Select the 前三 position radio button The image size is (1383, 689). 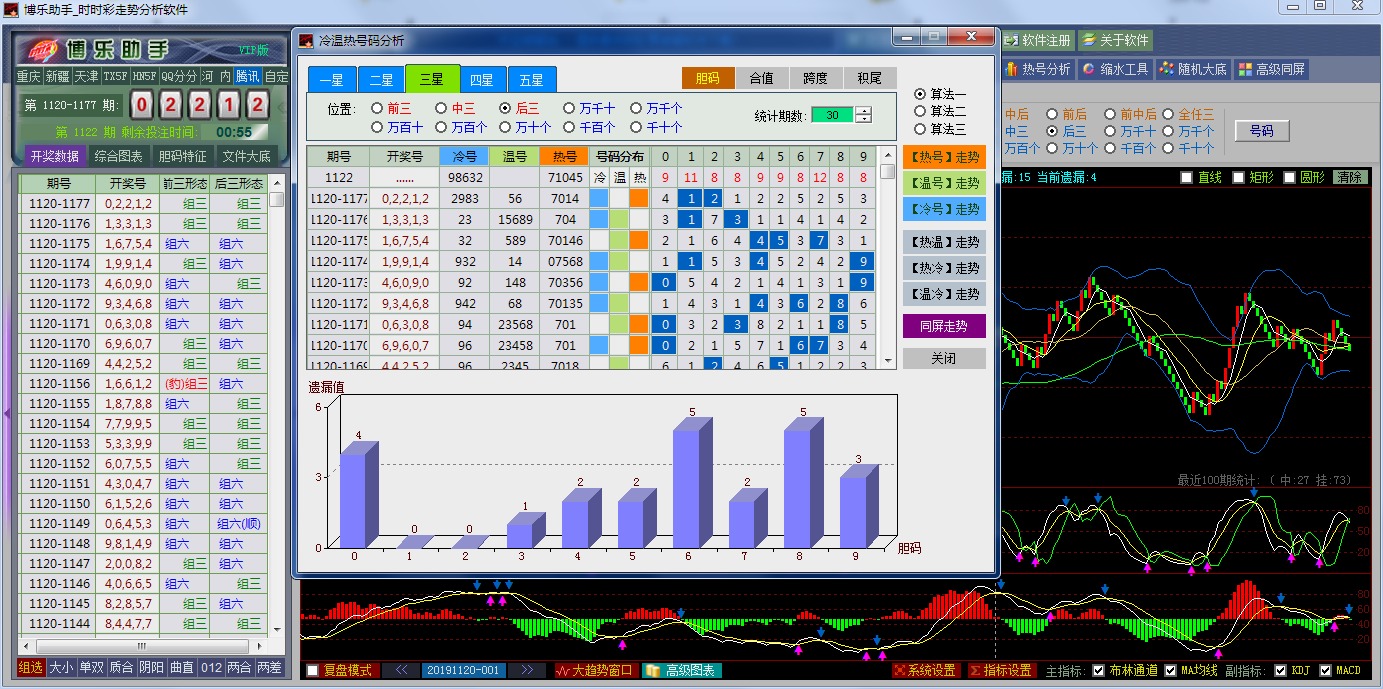377,108
